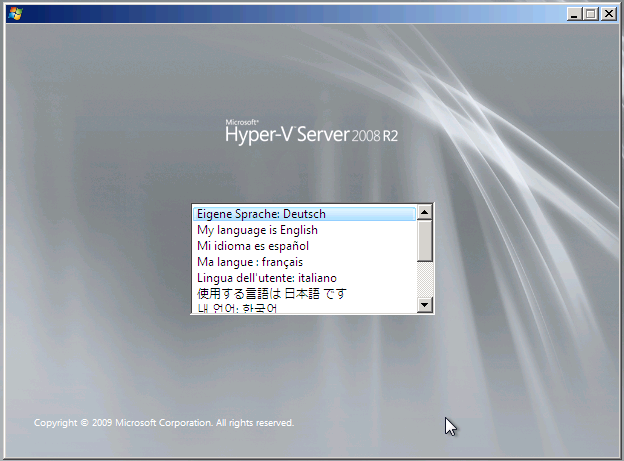624x461 pixels.
Task: Click the language list scroll-up arrow
Action: coord(425,212)
